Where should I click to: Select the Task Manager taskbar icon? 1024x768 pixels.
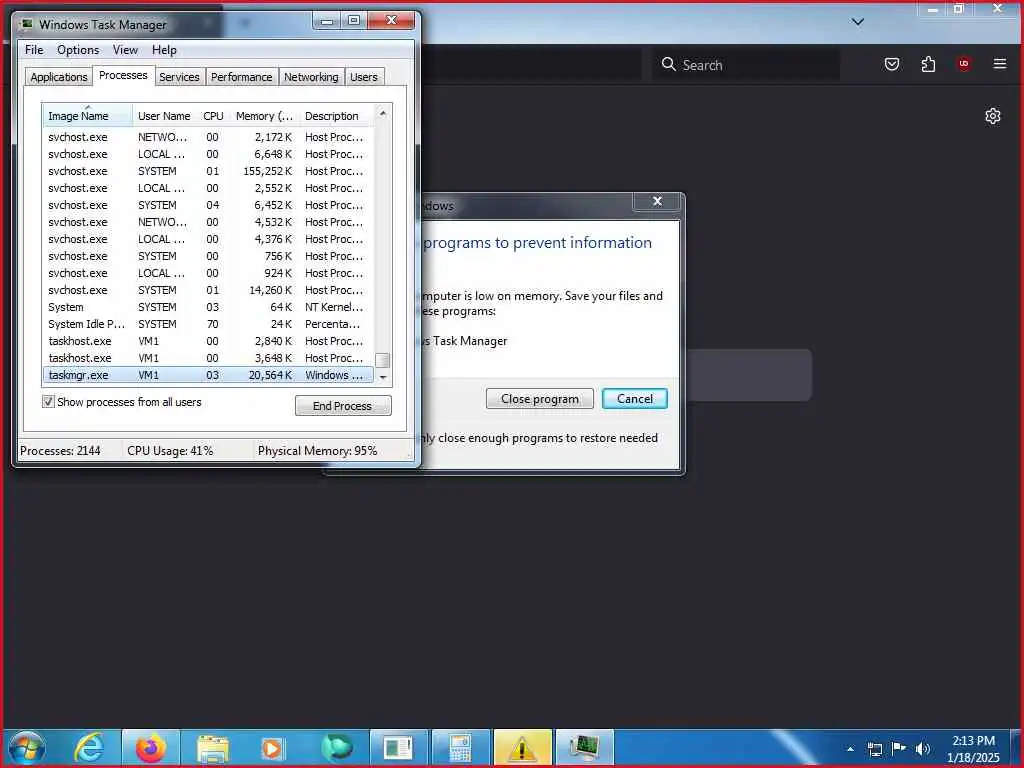coord(584,748)
